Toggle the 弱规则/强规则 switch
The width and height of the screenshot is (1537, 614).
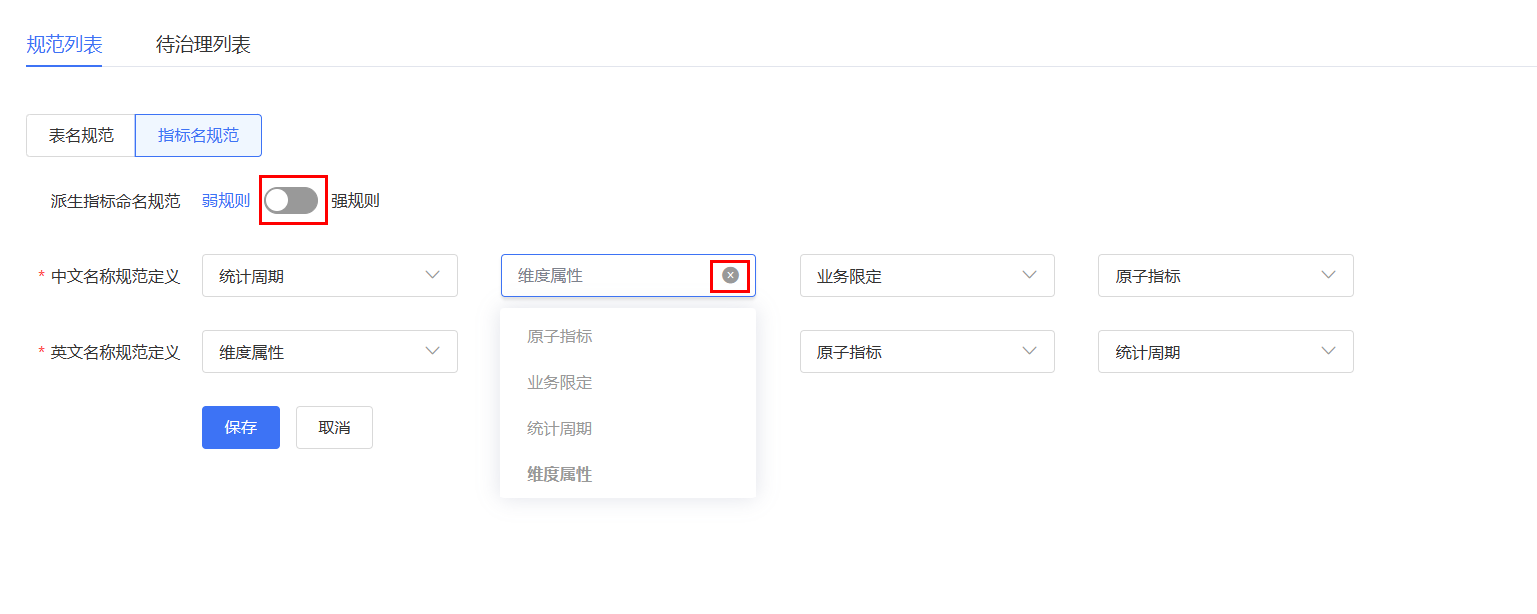[291, 200]
